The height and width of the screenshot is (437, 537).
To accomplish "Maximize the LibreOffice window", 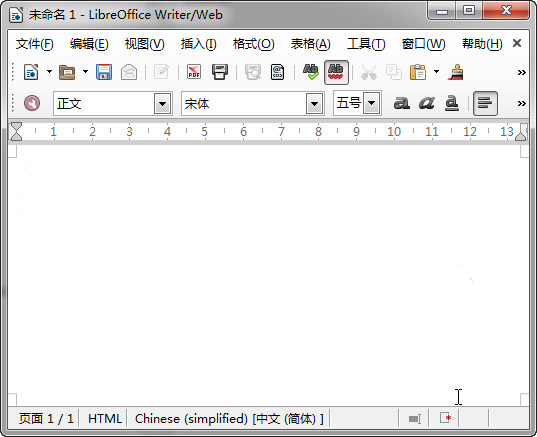I will click(x=469, y=11).
